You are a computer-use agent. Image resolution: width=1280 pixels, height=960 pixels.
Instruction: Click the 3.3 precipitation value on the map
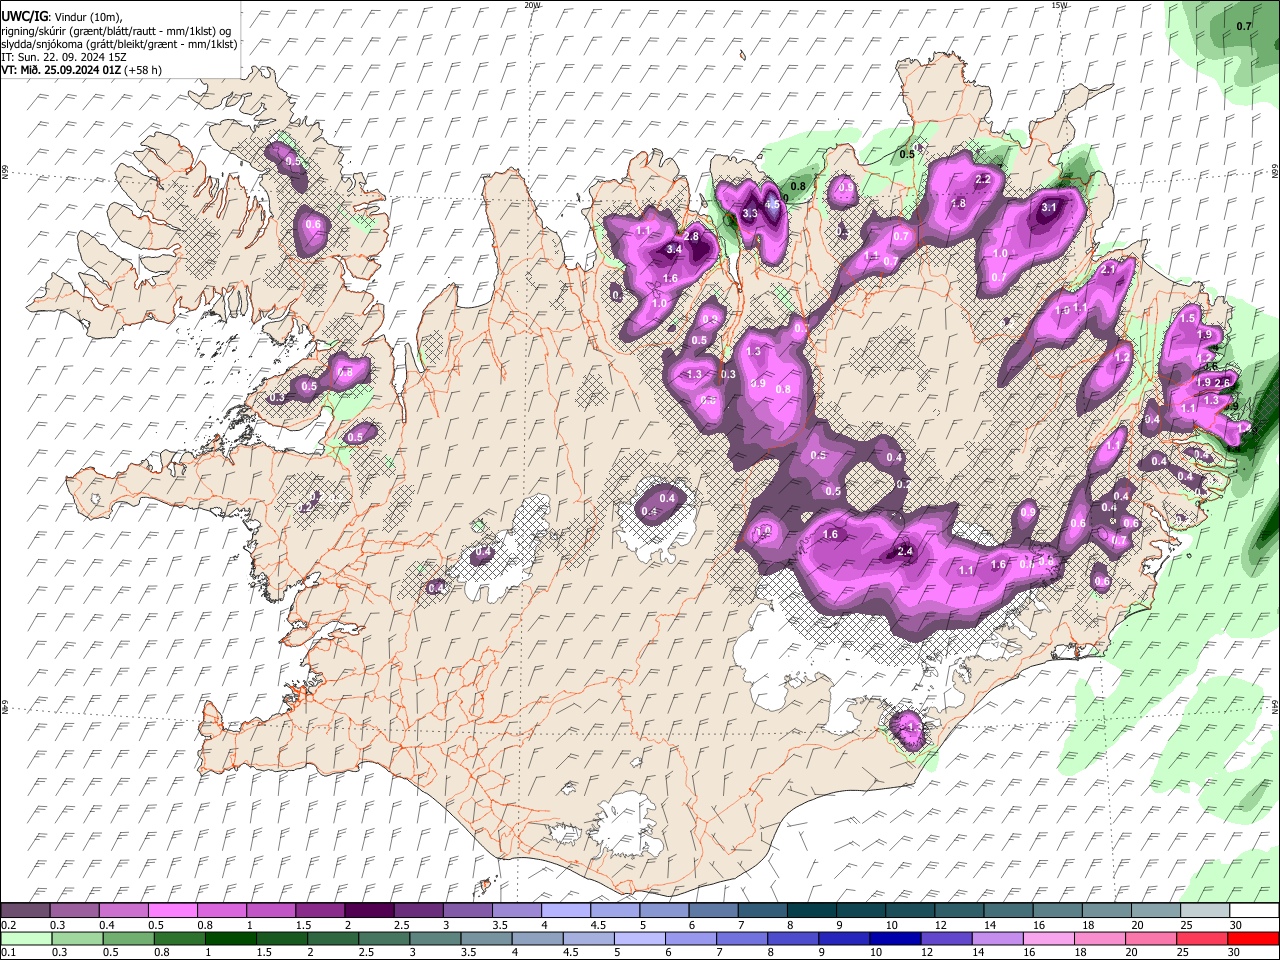point(751,213)
